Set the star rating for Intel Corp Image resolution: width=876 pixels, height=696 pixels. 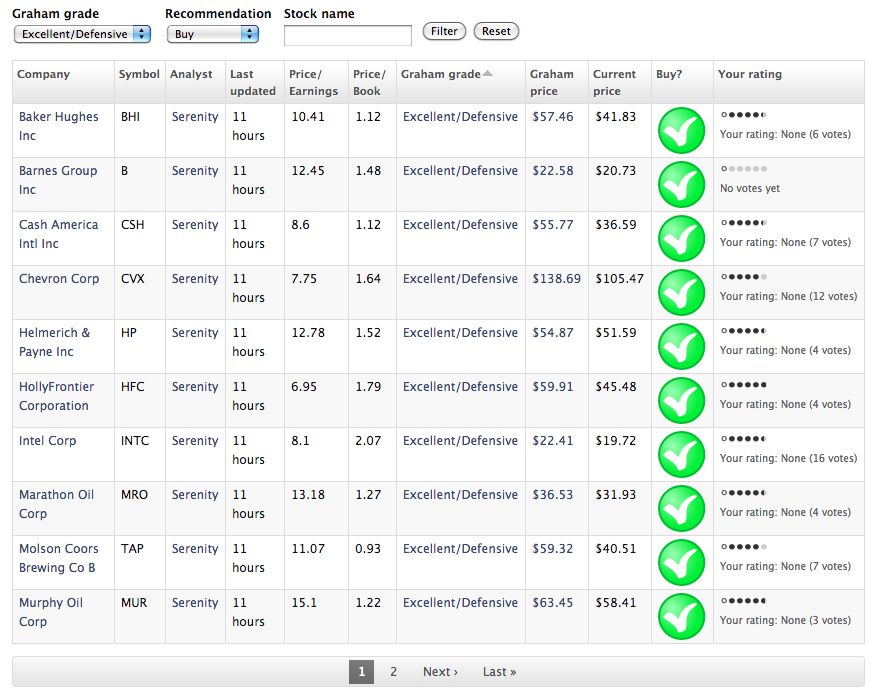tap(744, 438)
